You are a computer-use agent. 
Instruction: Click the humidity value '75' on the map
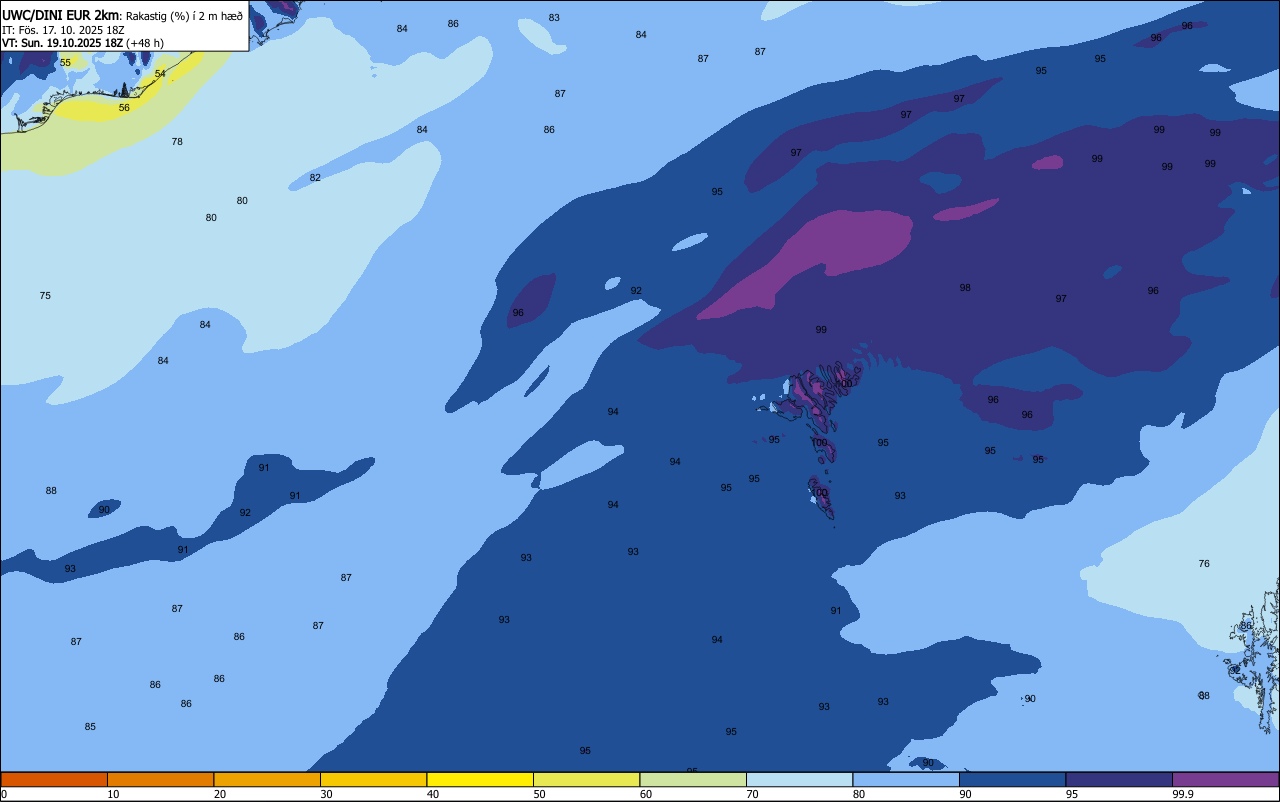[x=45, y=296]
